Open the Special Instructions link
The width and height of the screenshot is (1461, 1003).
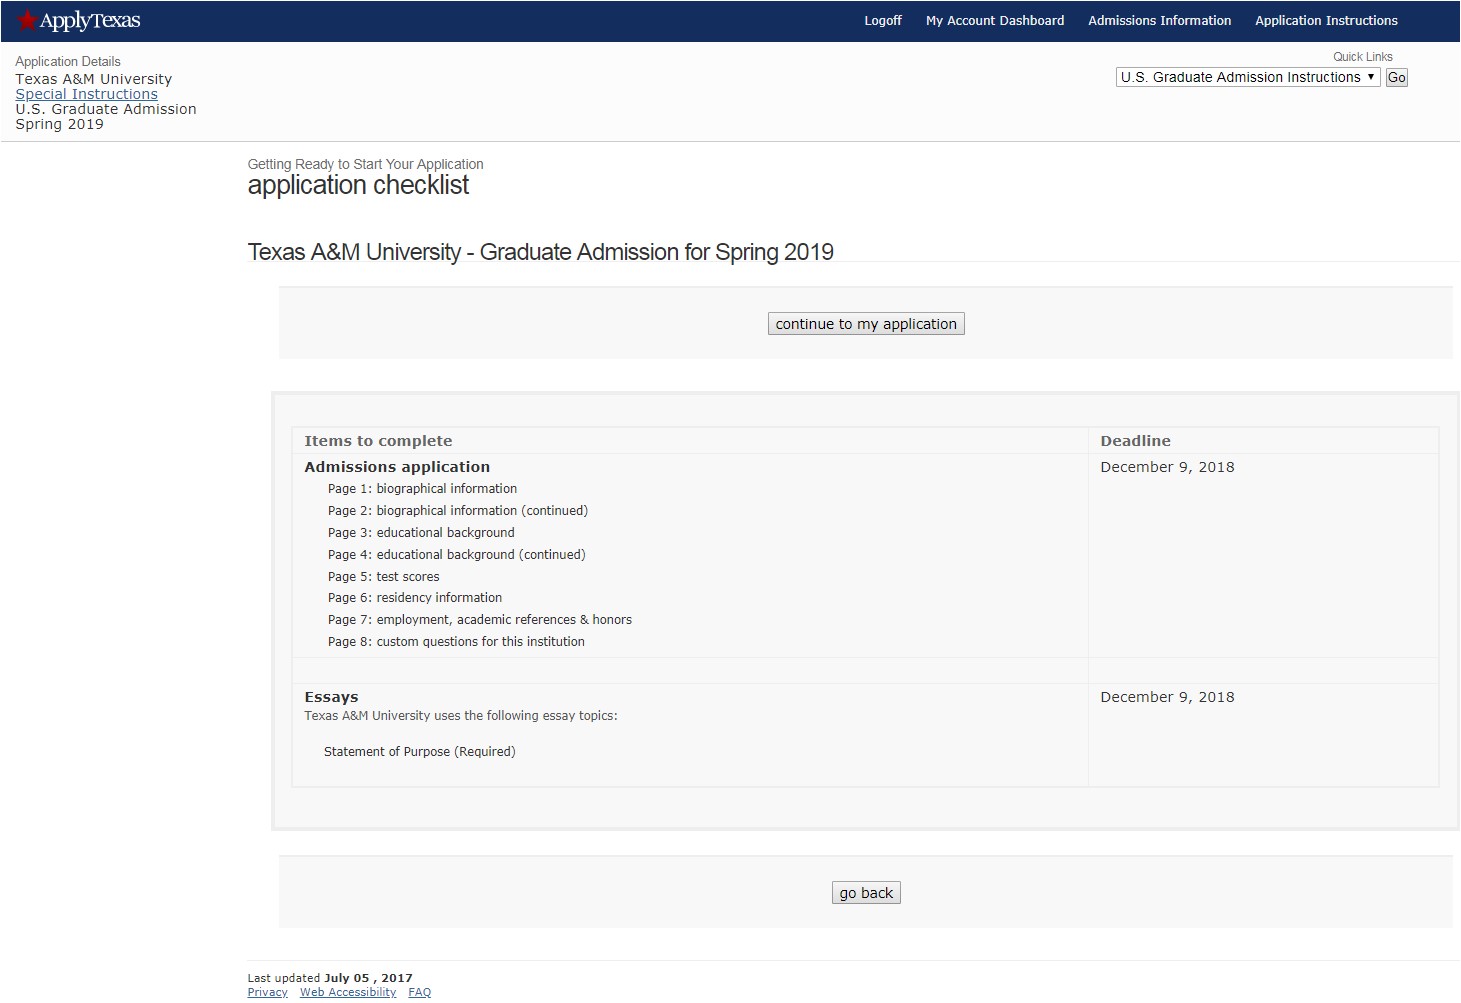click(x=86, y=94)
